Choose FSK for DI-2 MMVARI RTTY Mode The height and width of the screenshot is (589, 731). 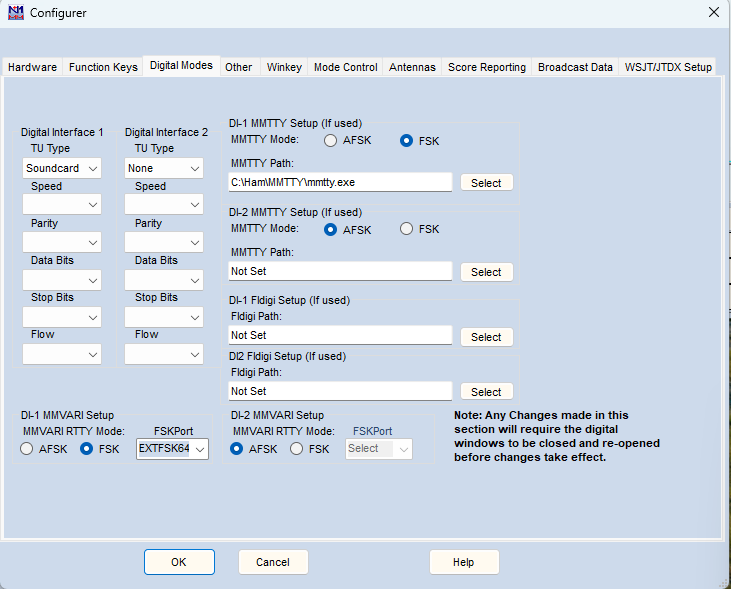[x=297, y=449]
